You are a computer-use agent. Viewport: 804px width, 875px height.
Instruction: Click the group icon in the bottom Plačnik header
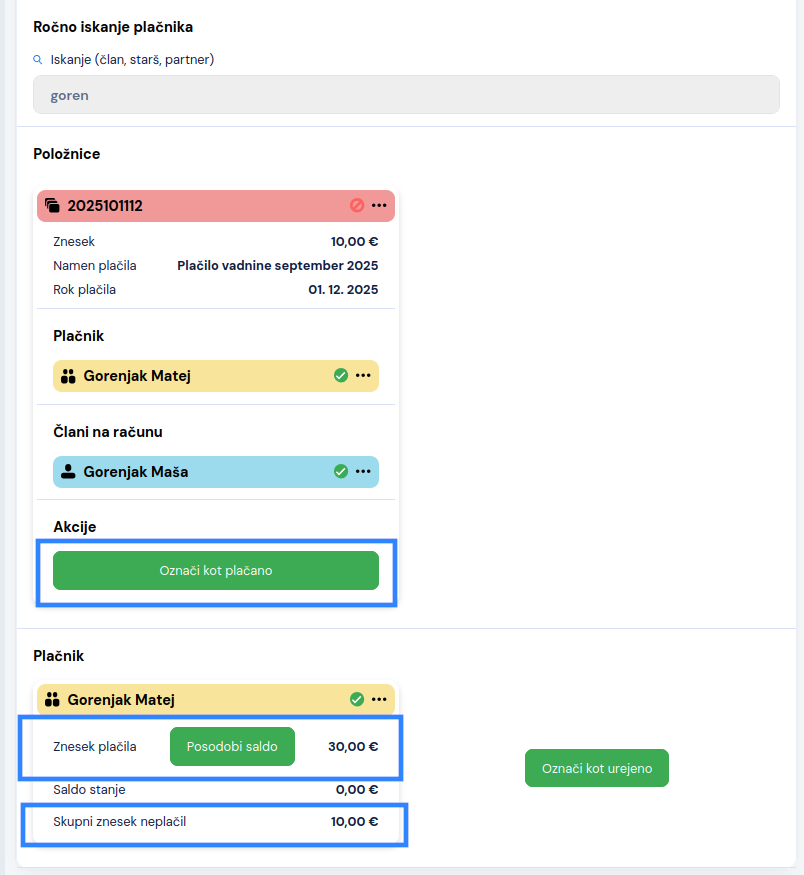pyautogui.click(x=53, y=700)
